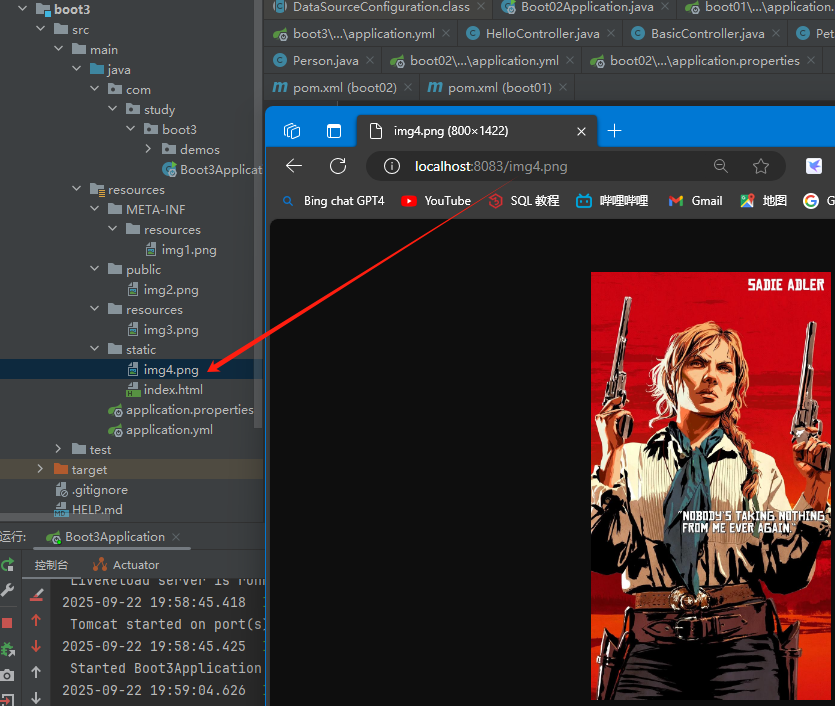Collapse the java source folder
This screenshot has height=706, width=835.
[77, 69]
